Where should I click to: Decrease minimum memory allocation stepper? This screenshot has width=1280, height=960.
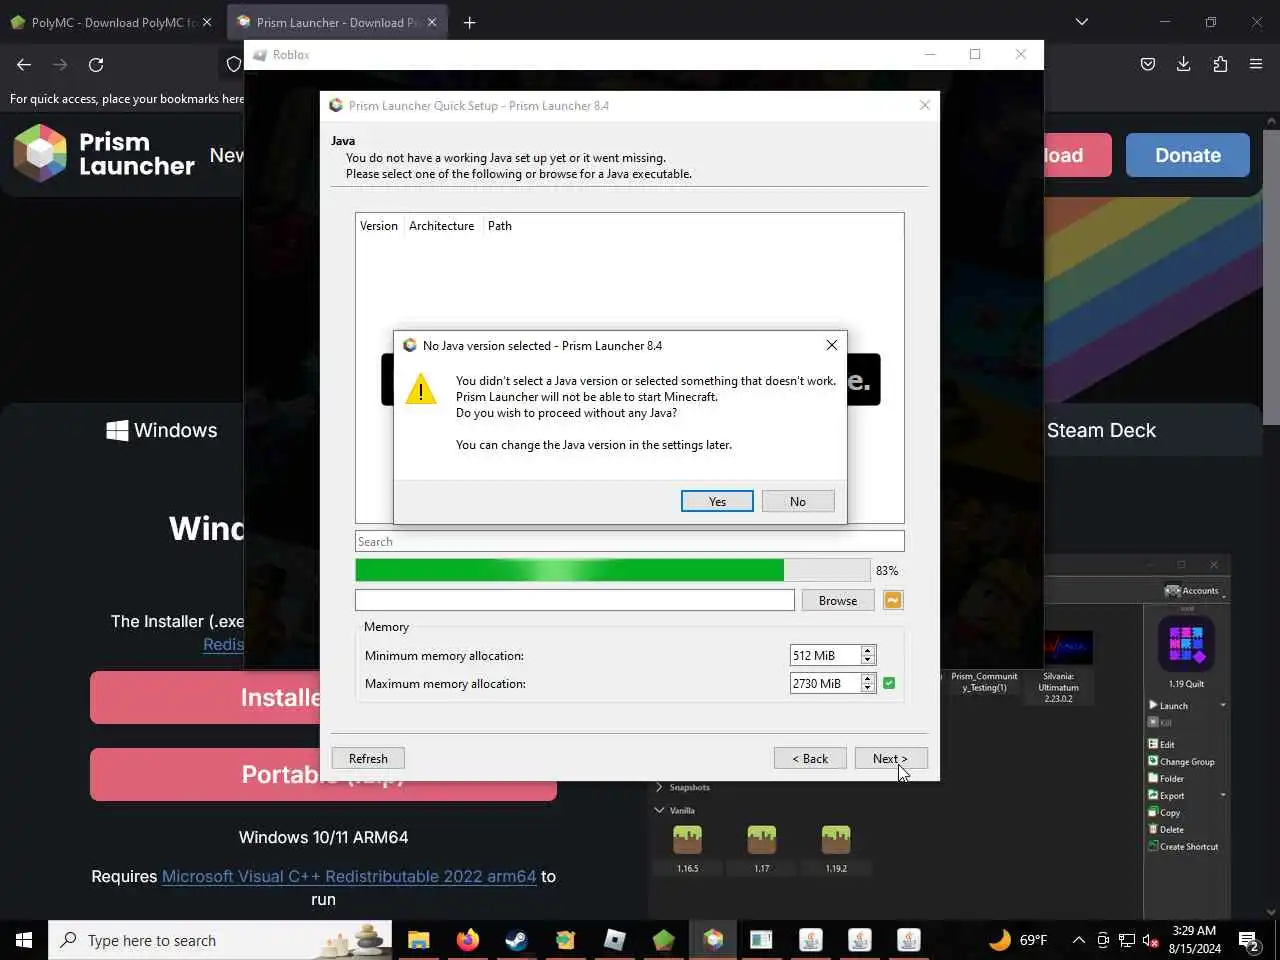click(x=868, y=660)
